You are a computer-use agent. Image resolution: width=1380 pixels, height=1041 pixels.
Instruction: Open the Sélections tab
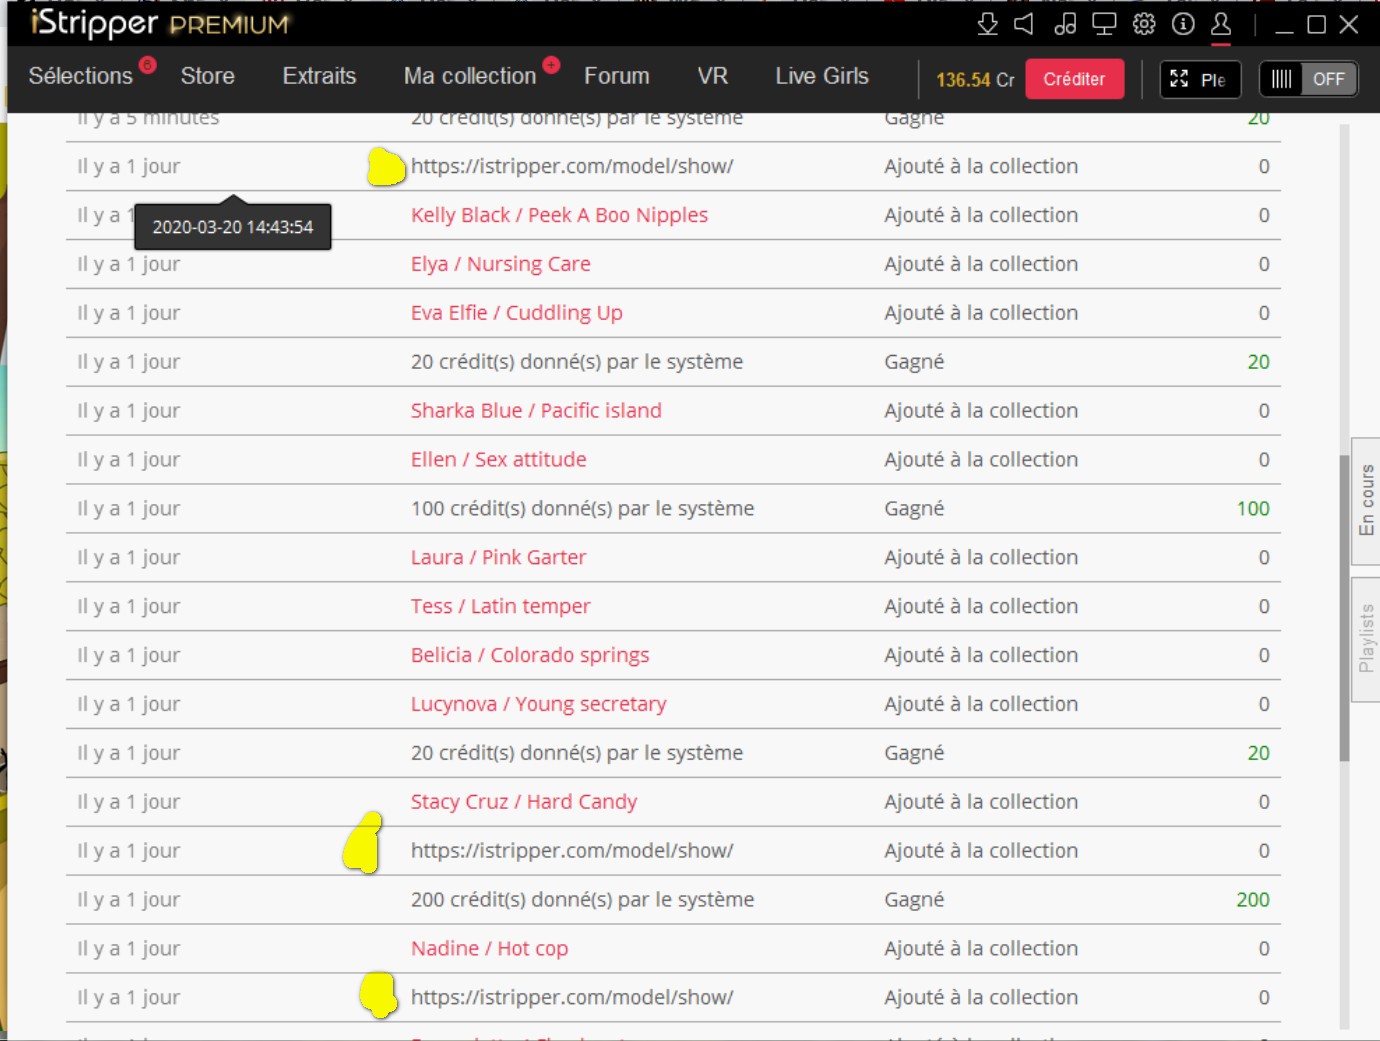click(x=80, y=76)
